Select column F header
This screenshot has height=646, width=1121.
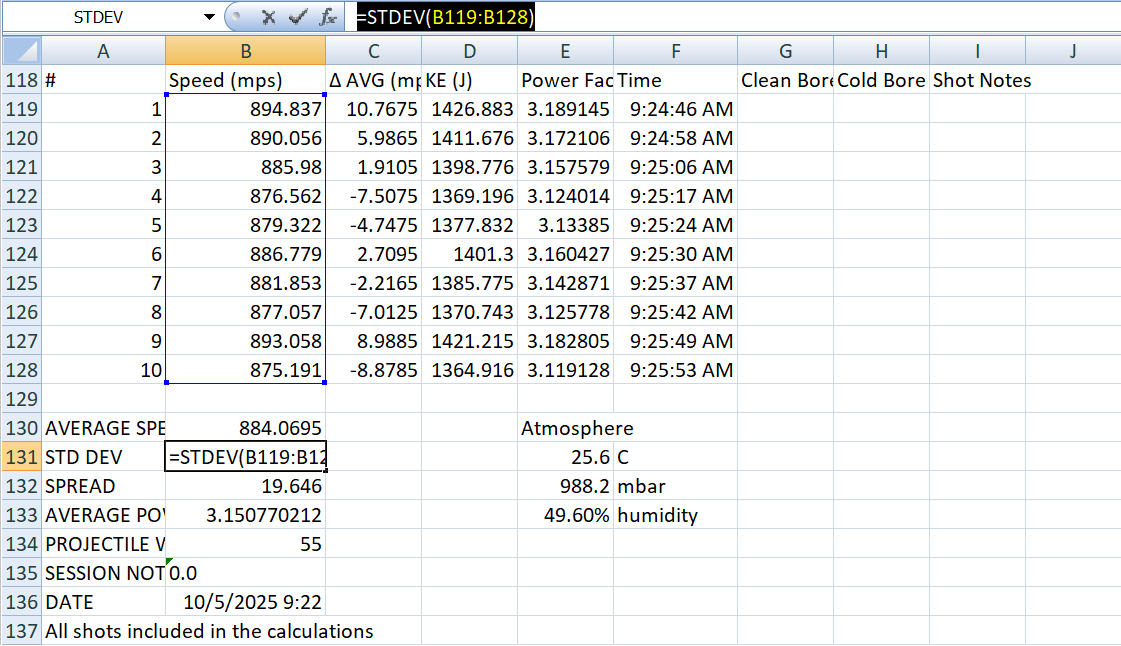click(677, 52)
